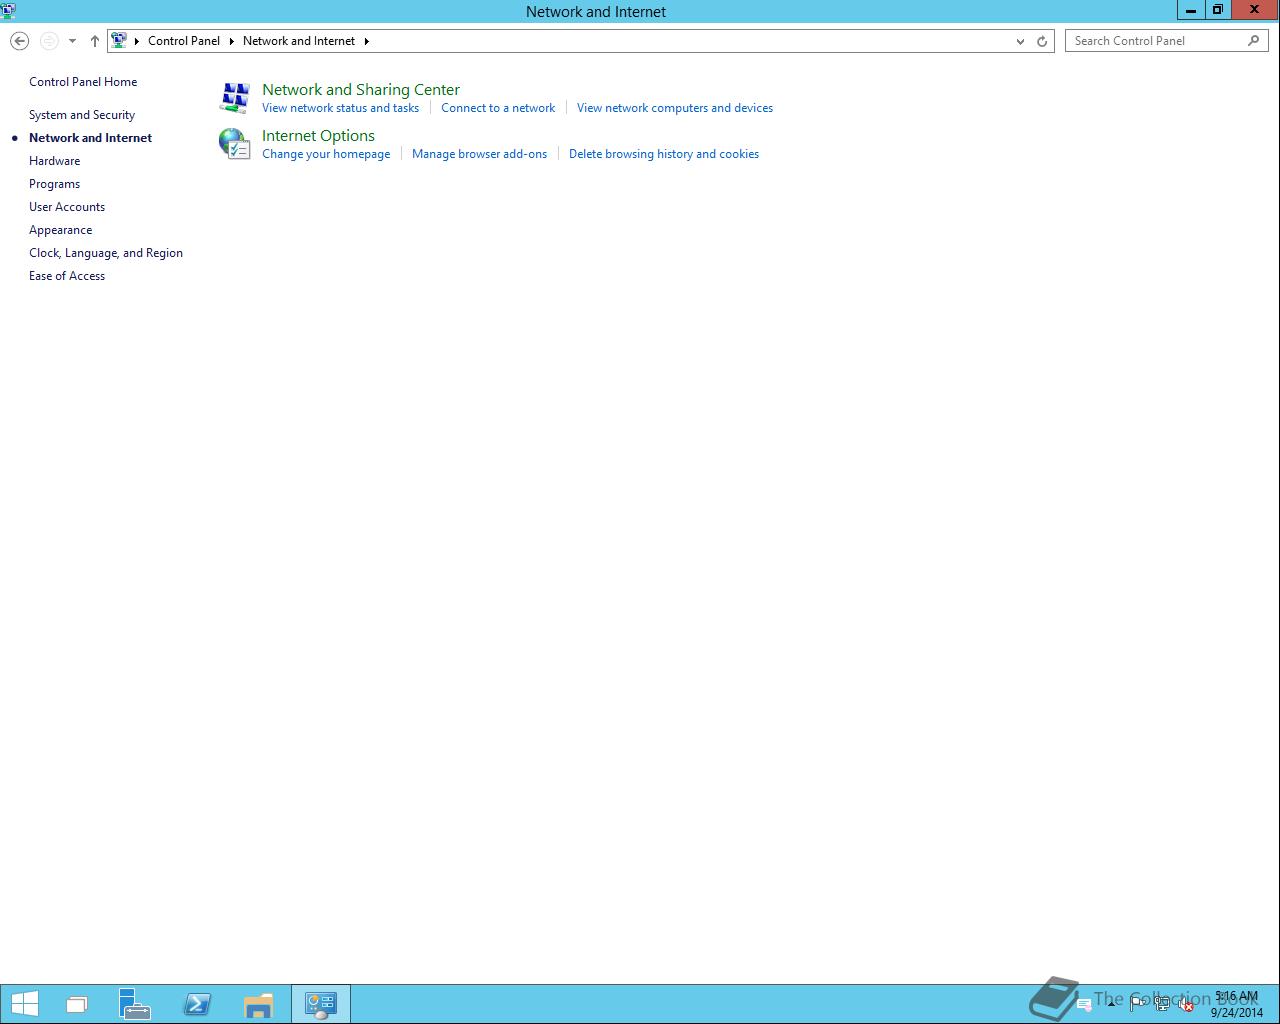Refresh the Control Panel view
1280x1024 pixels.
[1042, 41]
